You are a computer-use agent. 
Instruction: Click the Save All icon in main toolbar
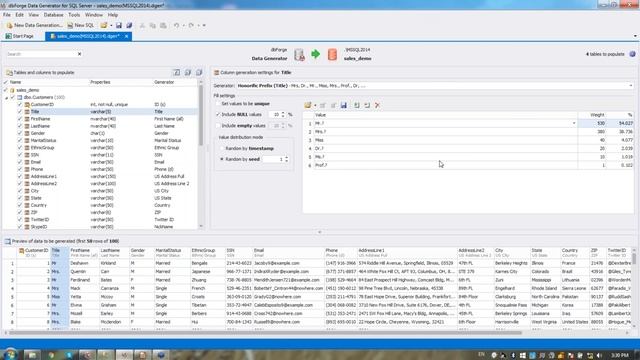pyautogui.click(x=129, y=25)
